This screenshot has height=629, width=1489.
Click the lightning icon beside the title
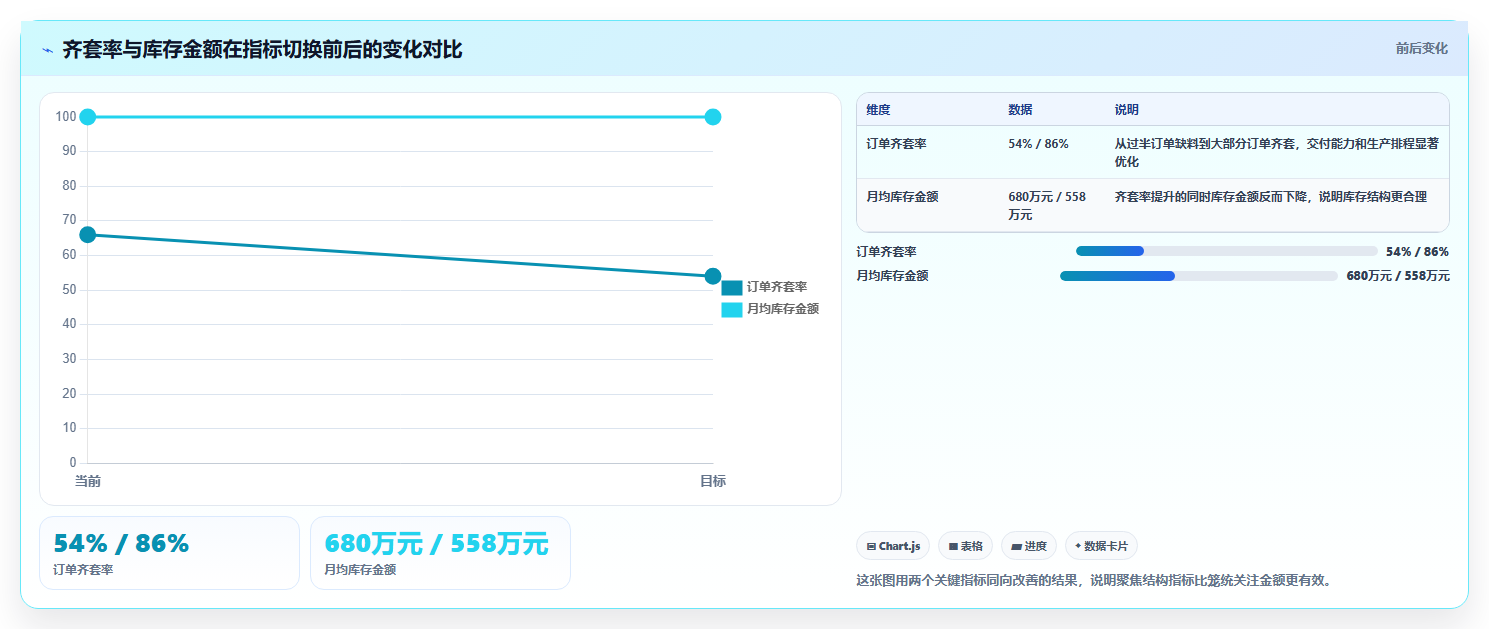(x=47, y=50)
